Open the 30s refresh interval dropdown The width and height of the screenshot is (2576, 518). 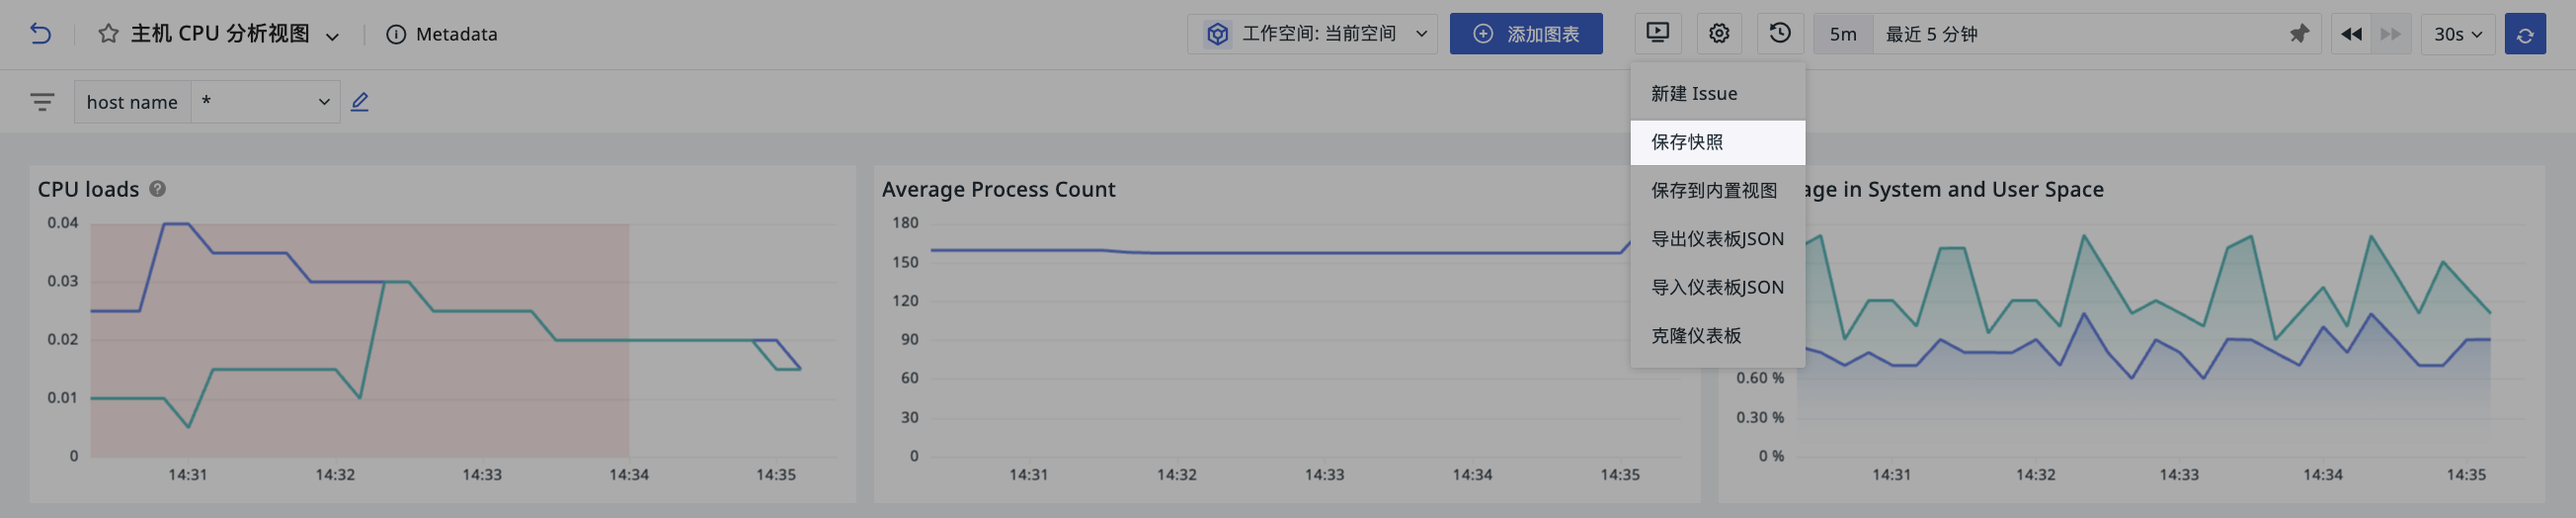pos(2457,34)
